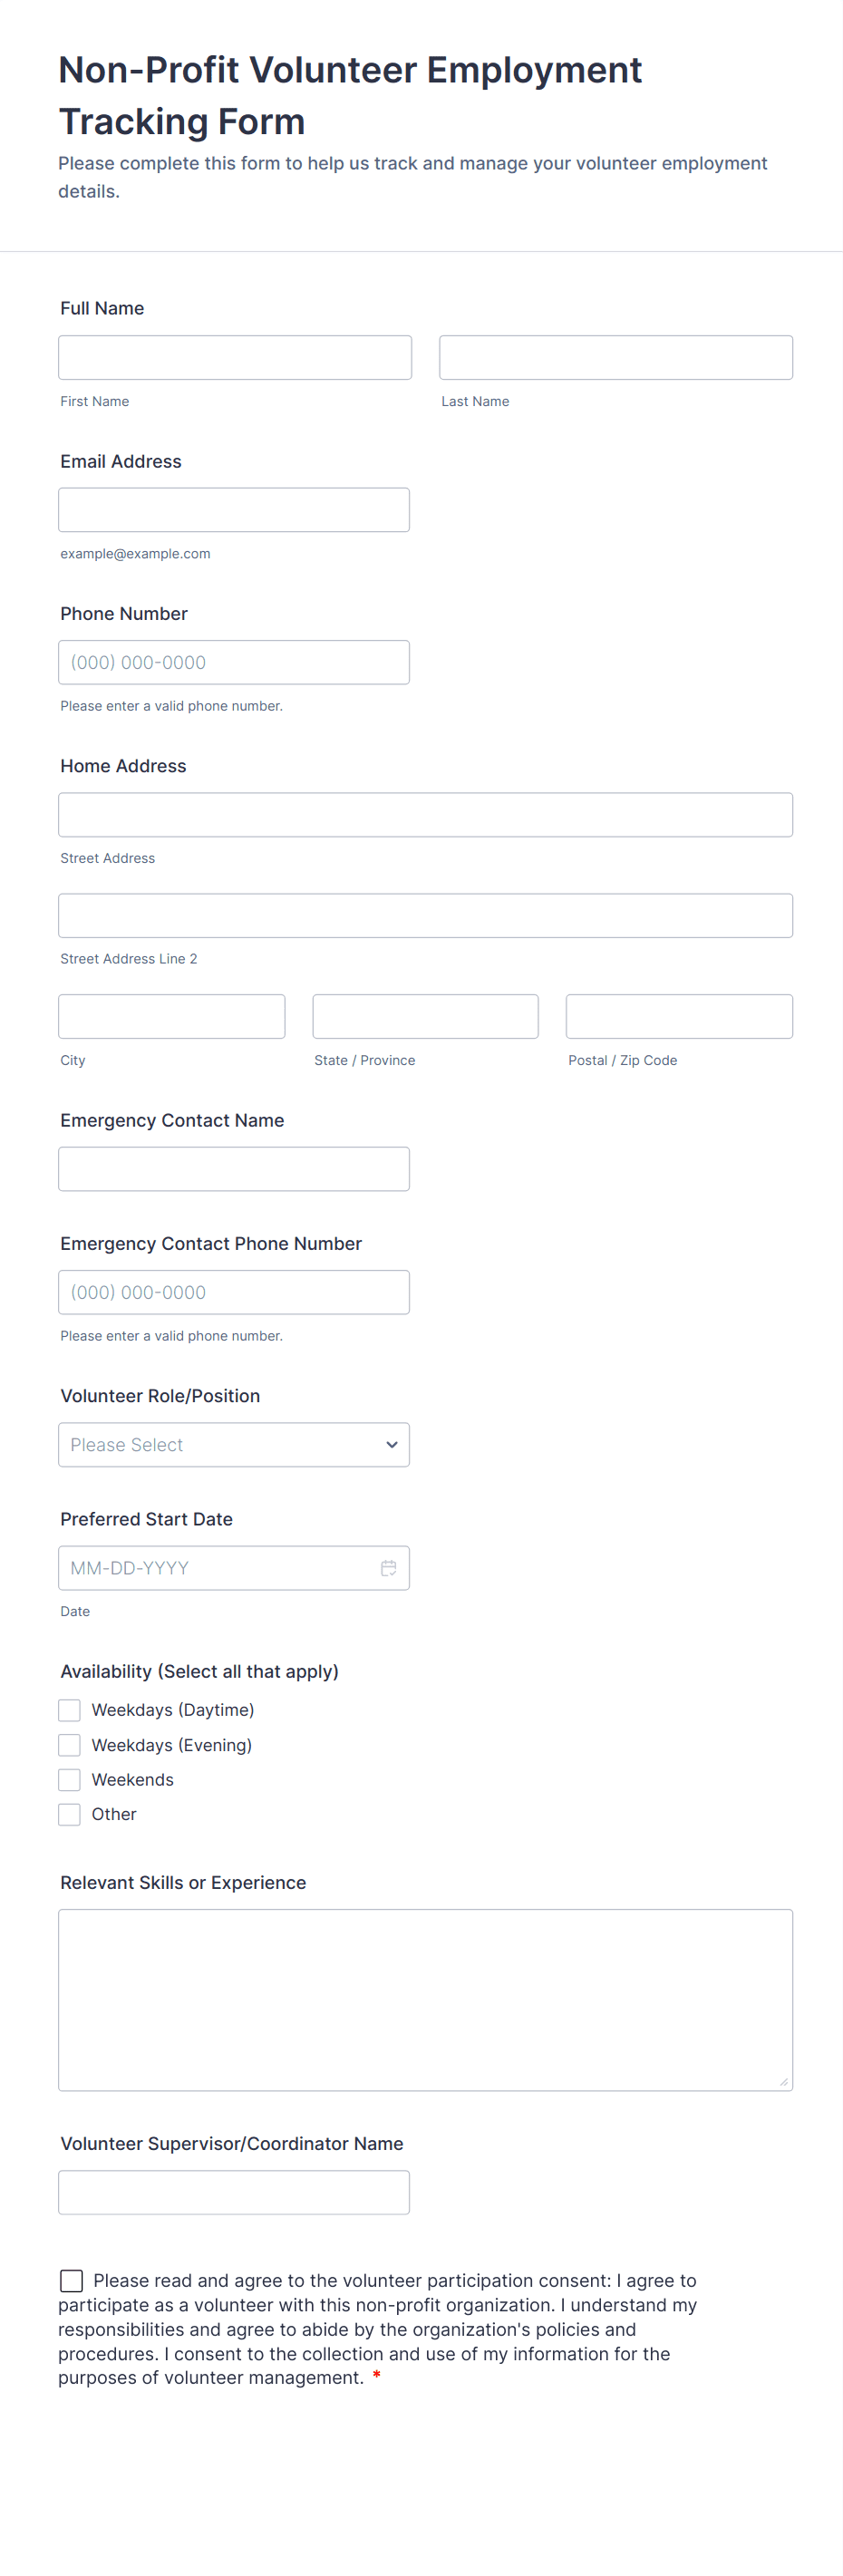Focus the City input box
Screen dimensions: 843x2576
[x=171, y=1015]
